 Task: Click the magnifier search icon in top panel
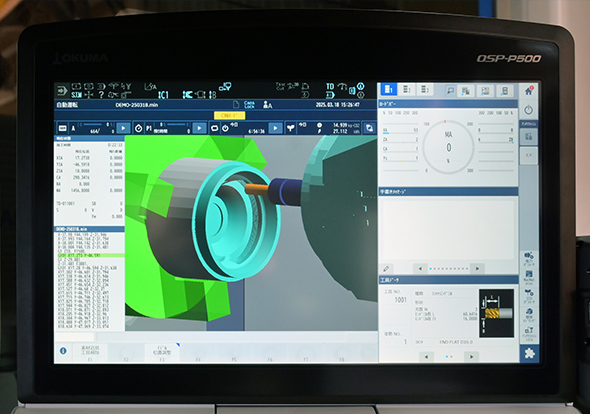pyautogui.click(x=450, y=90)
